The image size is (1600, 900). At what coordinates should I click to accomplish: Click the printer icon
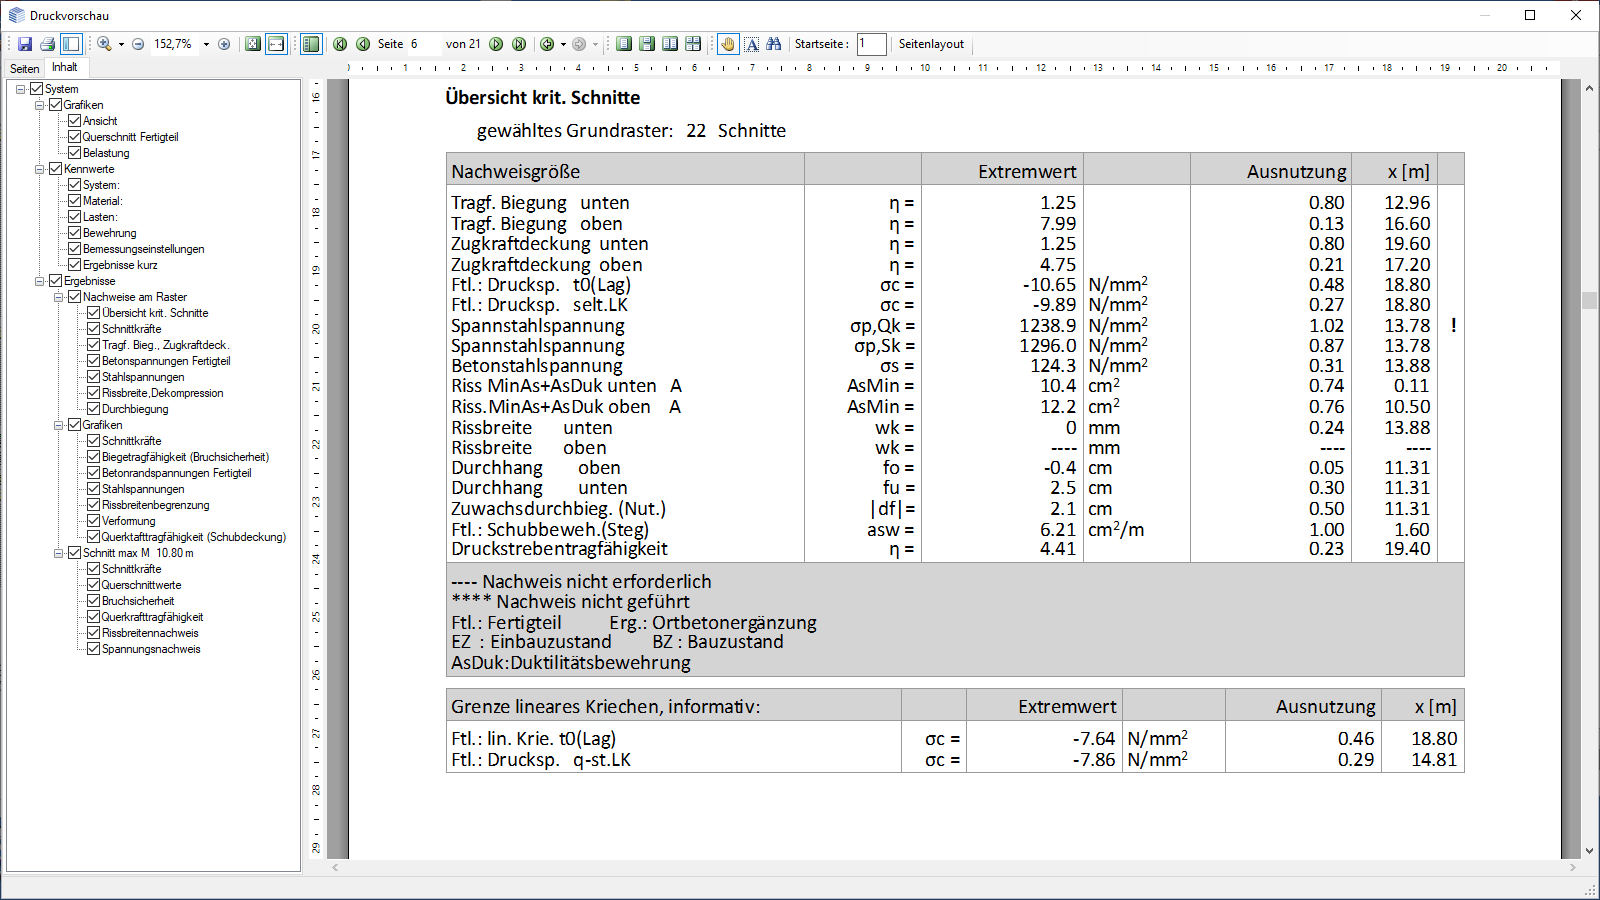(47, 44)
